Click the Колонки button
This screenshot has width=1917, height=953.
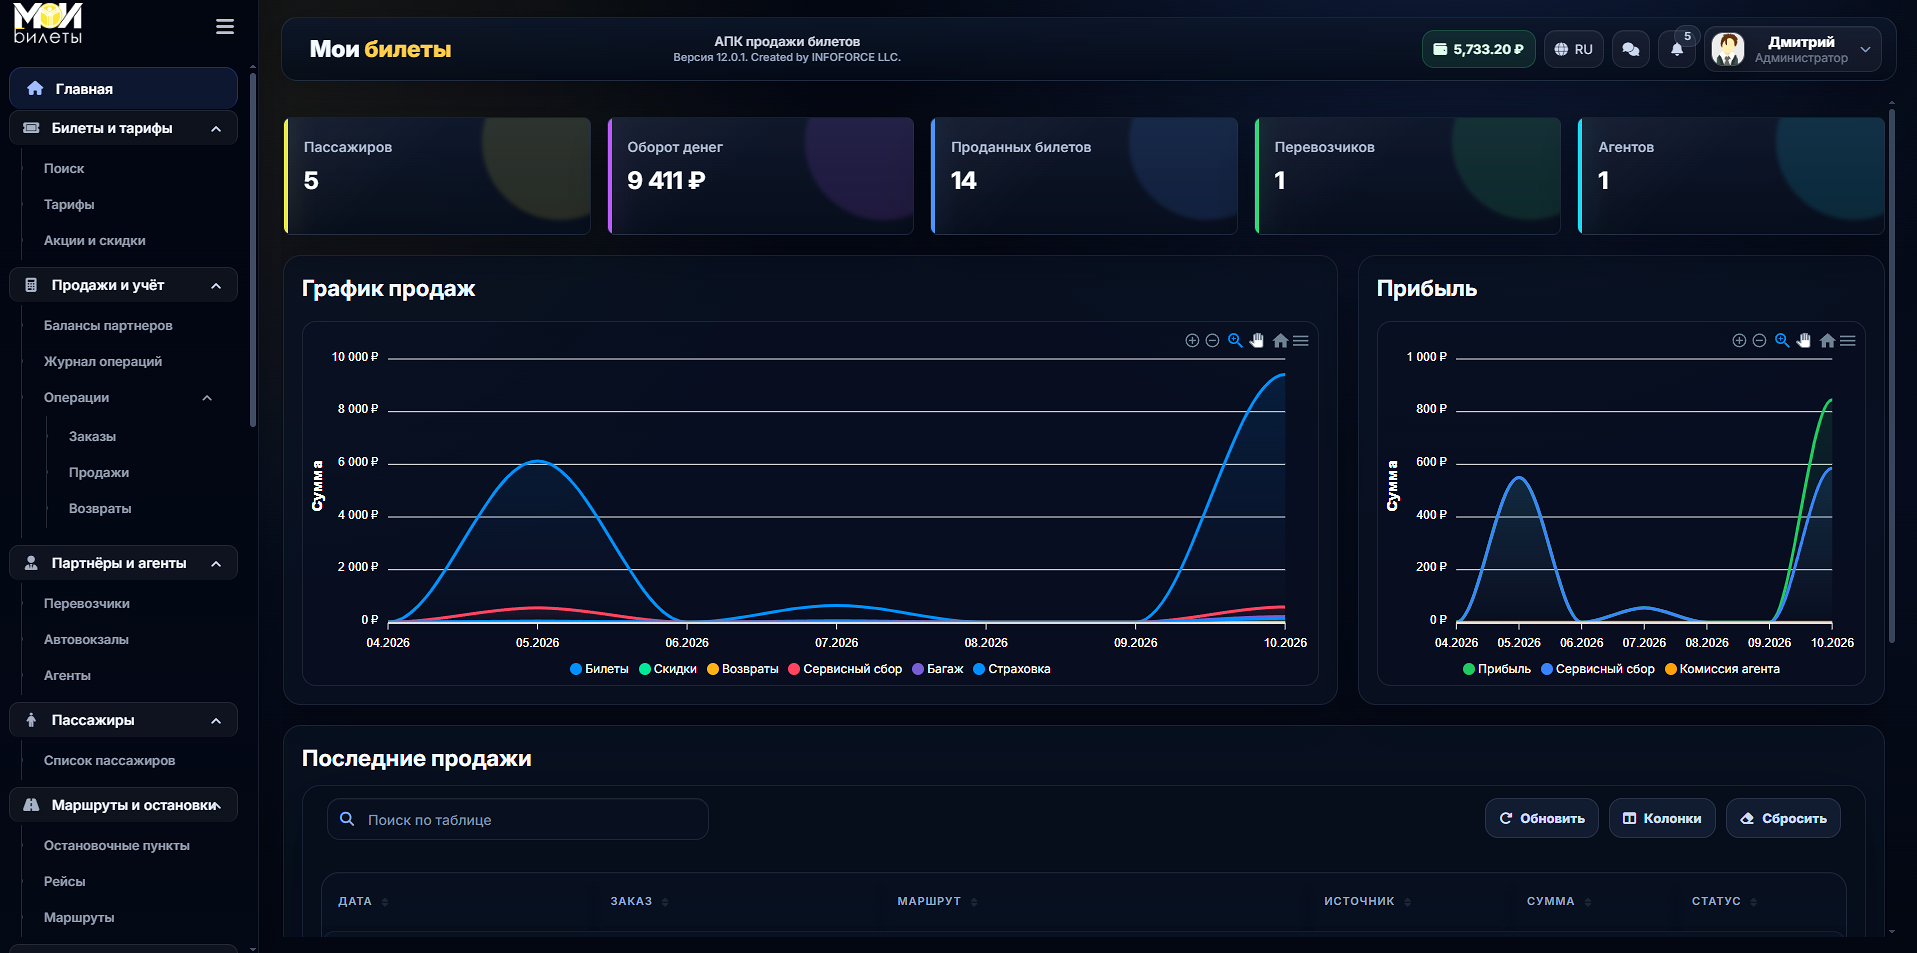1662,818
